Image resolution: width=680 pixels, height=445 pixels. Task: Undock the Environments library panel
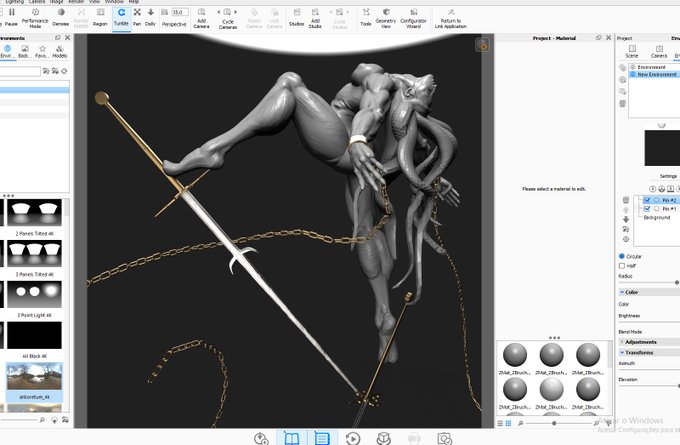58,38
